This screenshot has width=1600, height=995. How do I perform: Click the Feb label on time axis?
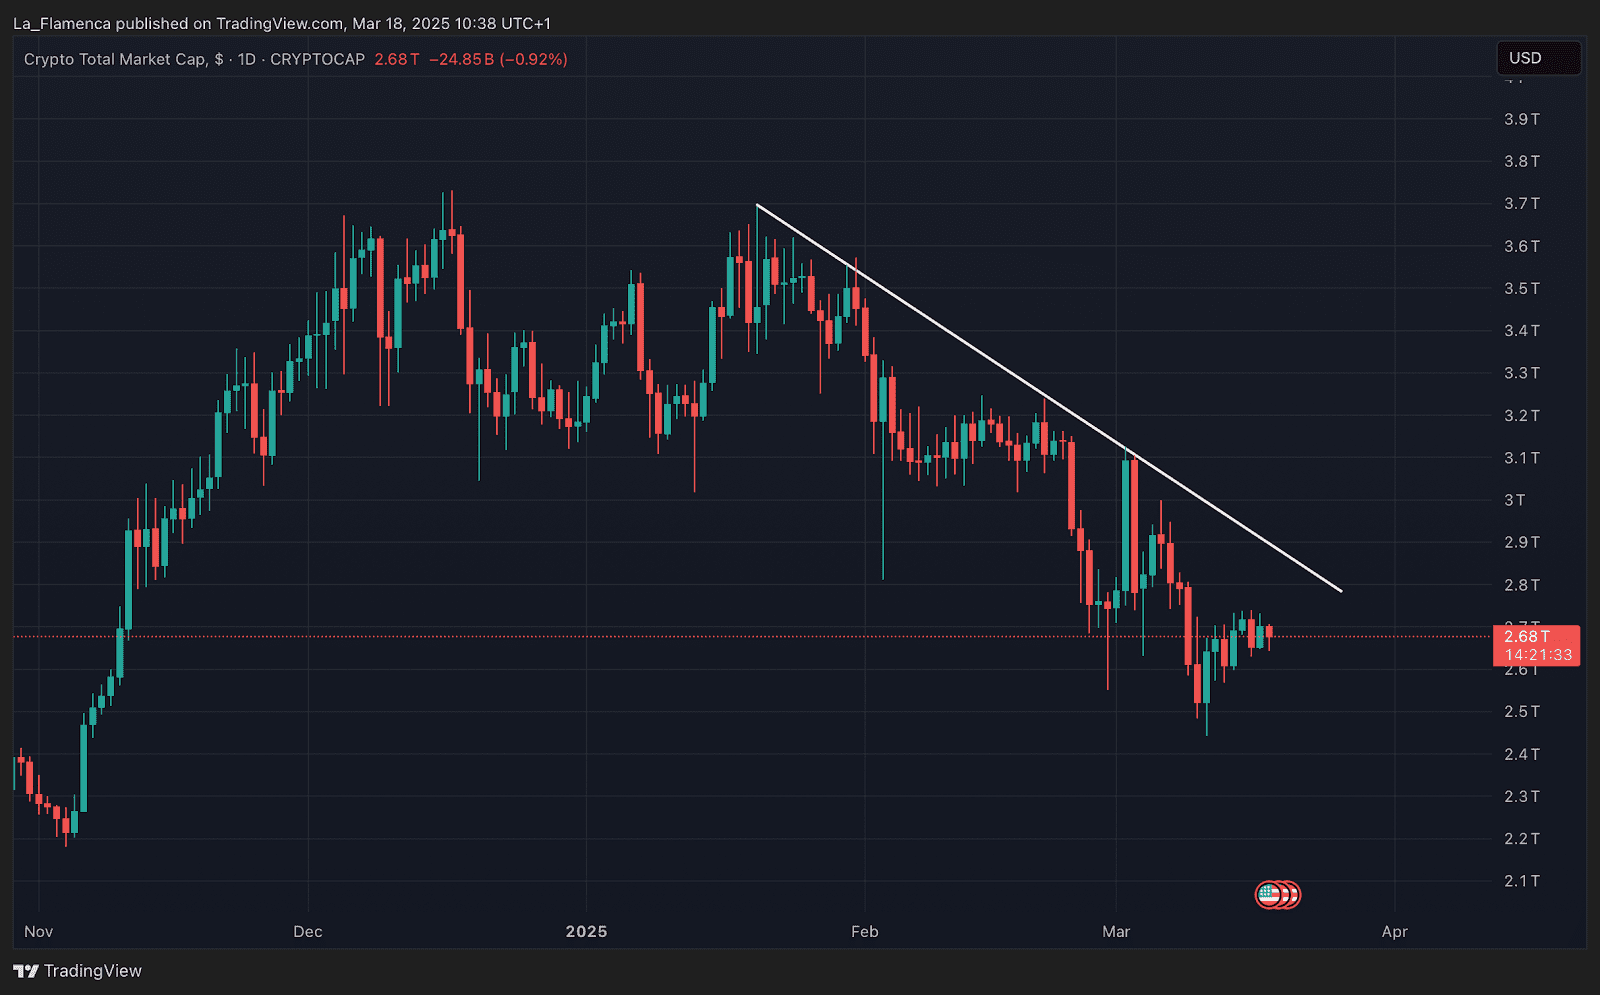pos(865,931)
